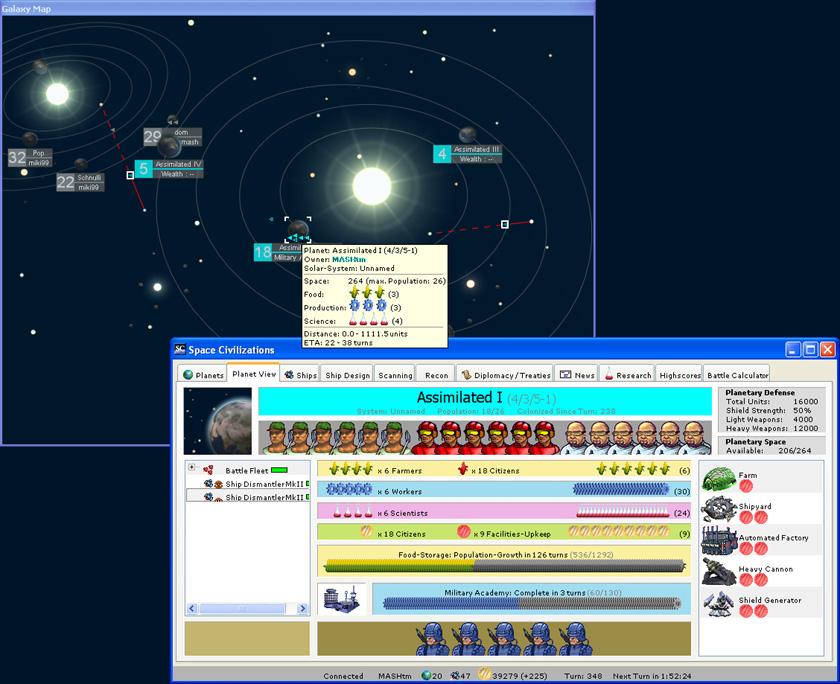840x684 pixels.
Task: Click the selected planet Assimilated I on map
Action: [x=297, y=228]
